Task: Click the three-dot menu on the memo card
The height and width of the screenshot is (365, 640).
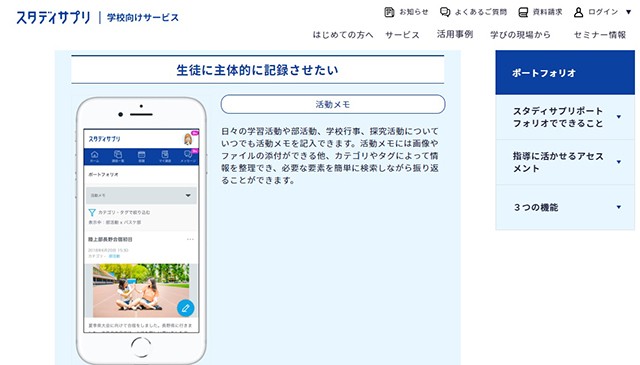Action: point(190,239)
